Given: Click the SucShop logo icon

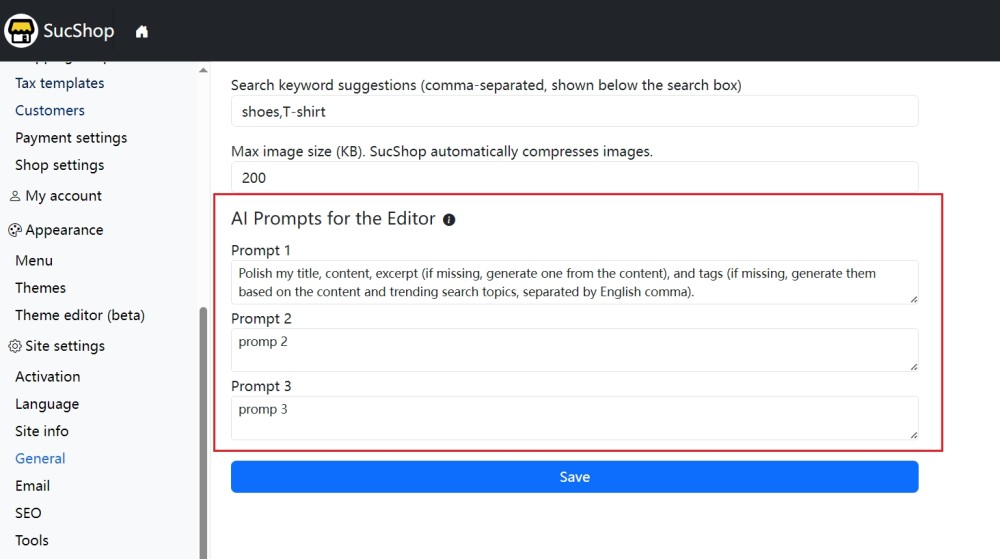Looking at the screenshot, I should tap(21, 31).
